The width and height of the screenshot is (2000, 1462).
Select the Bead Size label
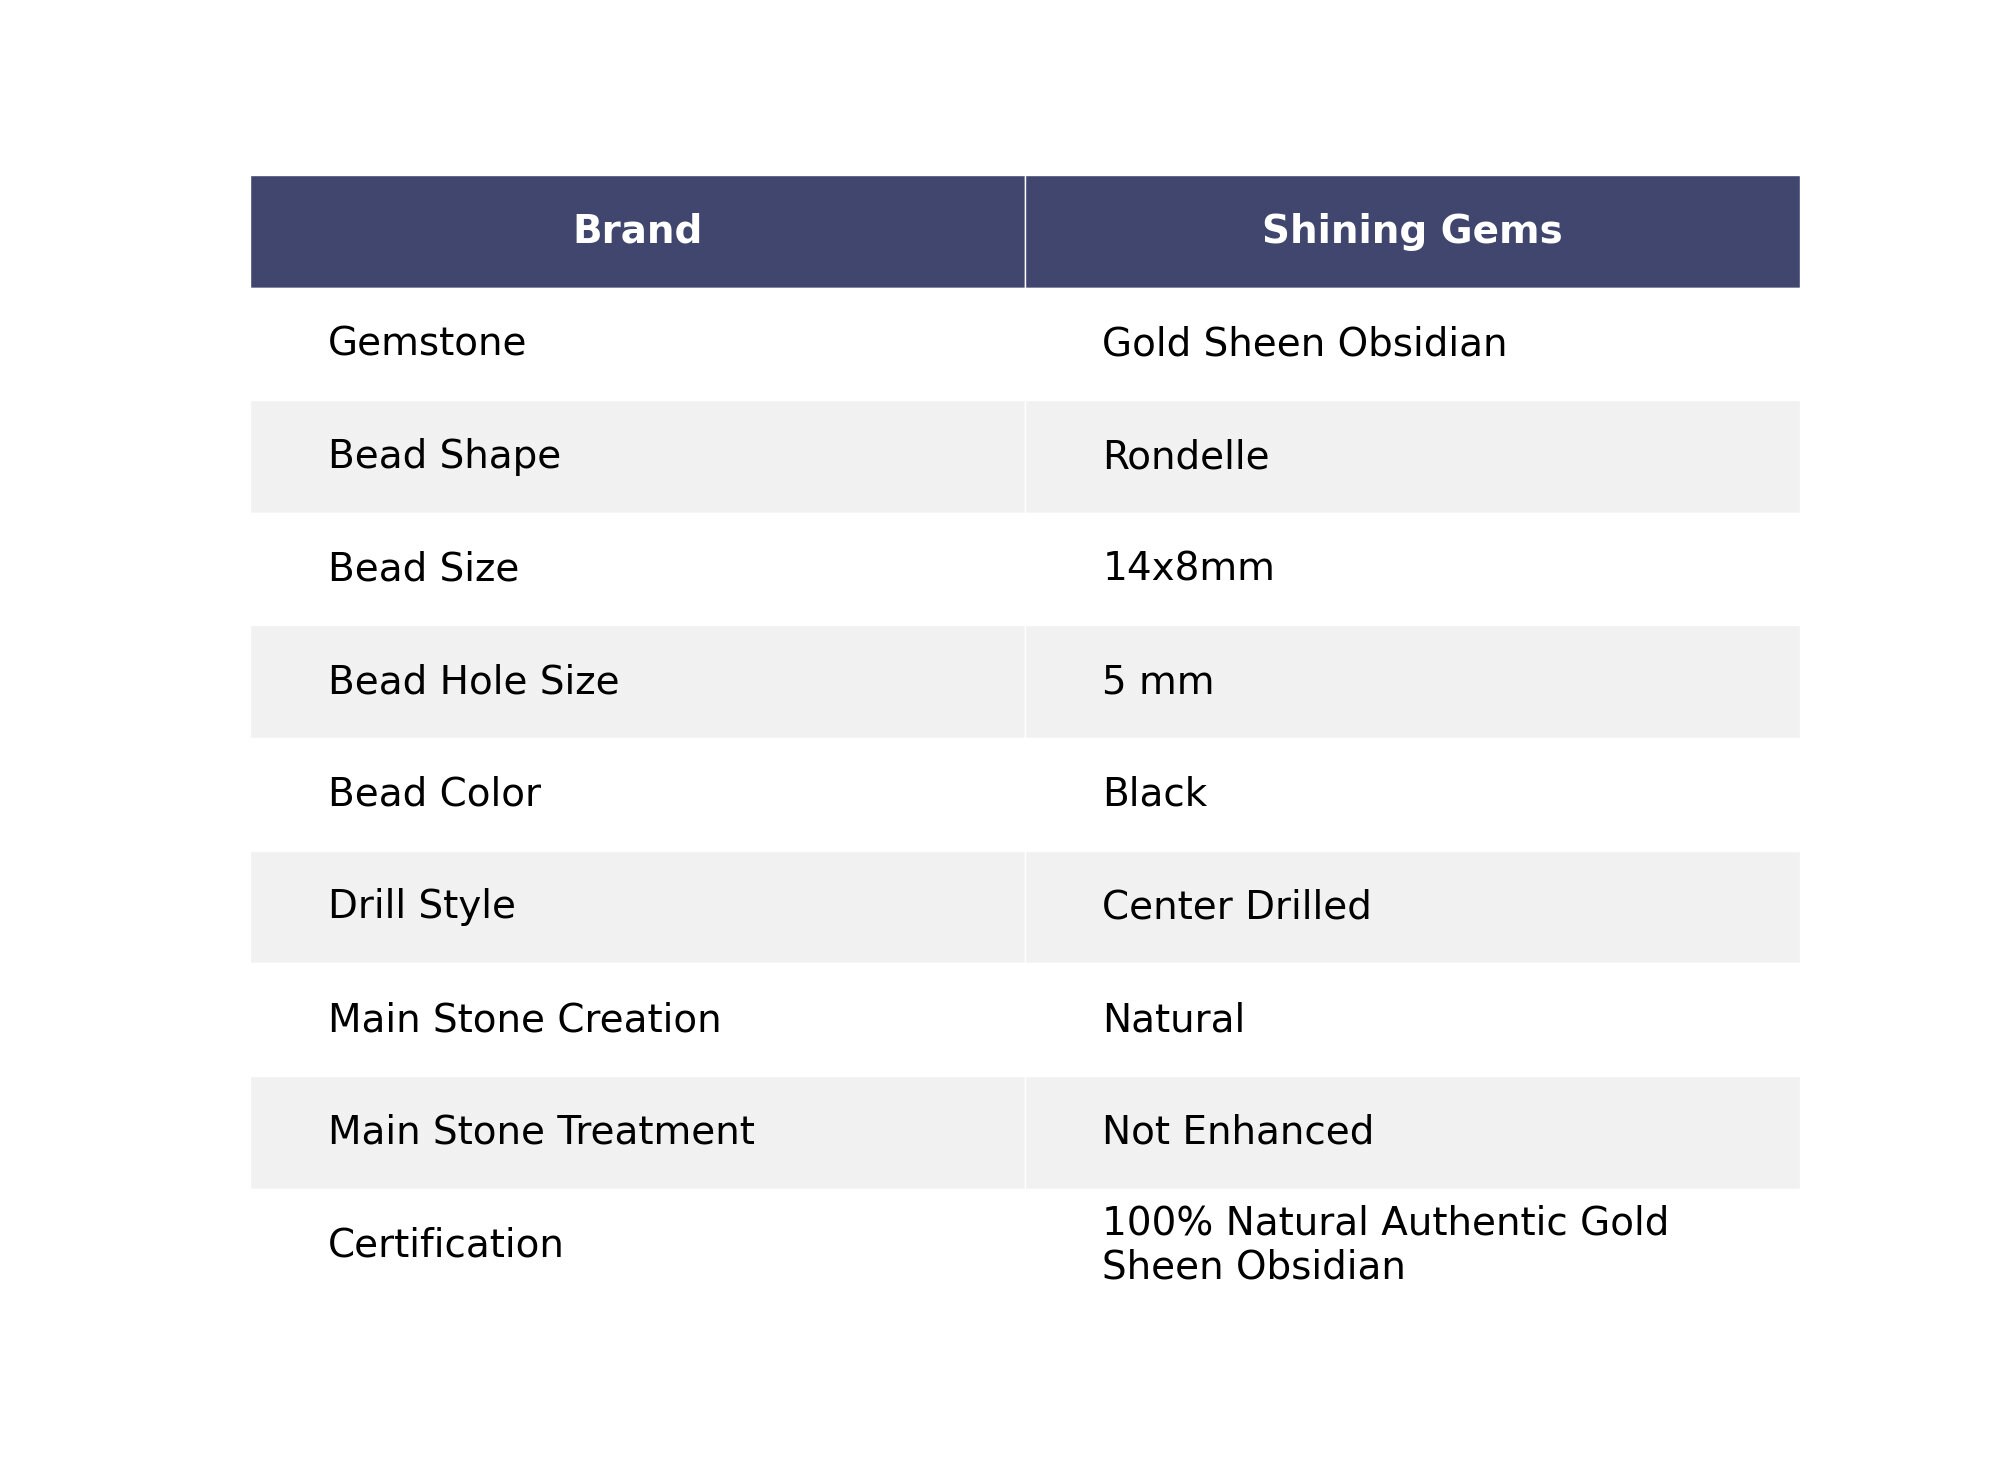pyautogui.click(x=423, y=569)
